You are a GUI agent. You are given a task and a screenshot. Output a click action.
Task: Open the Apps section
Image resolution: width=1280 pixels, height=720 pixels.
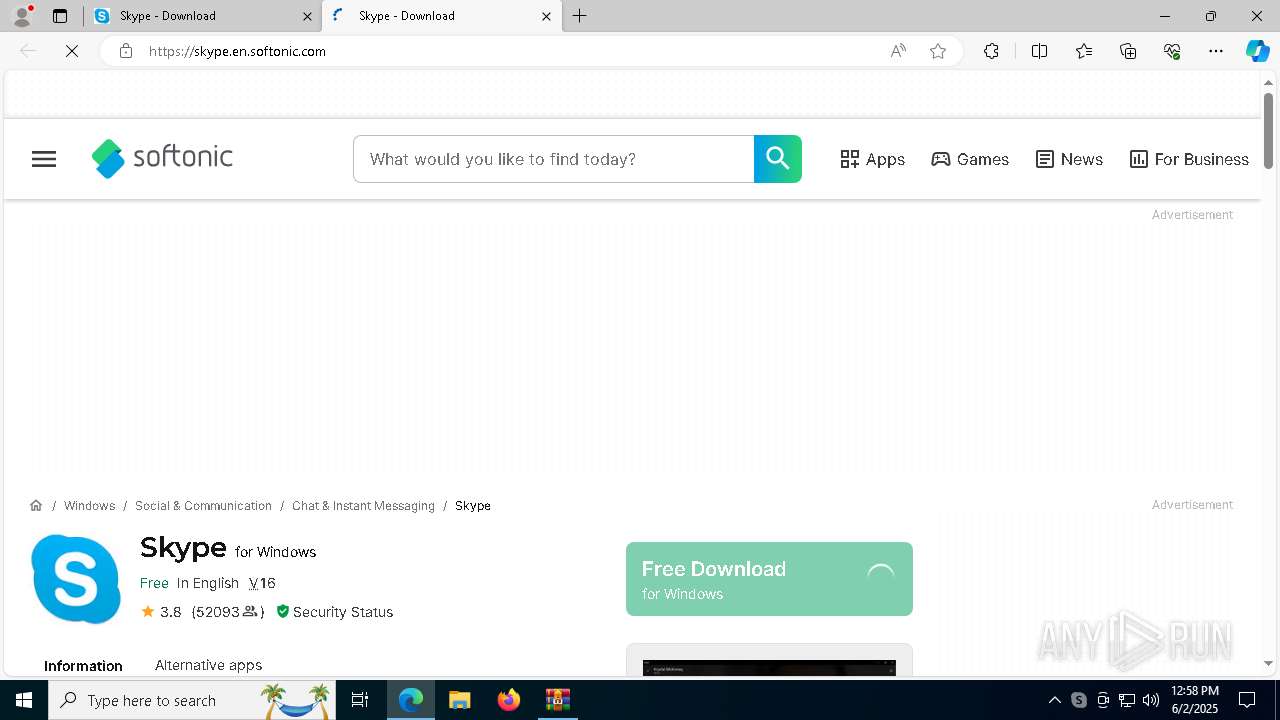(x=872, y=159)
